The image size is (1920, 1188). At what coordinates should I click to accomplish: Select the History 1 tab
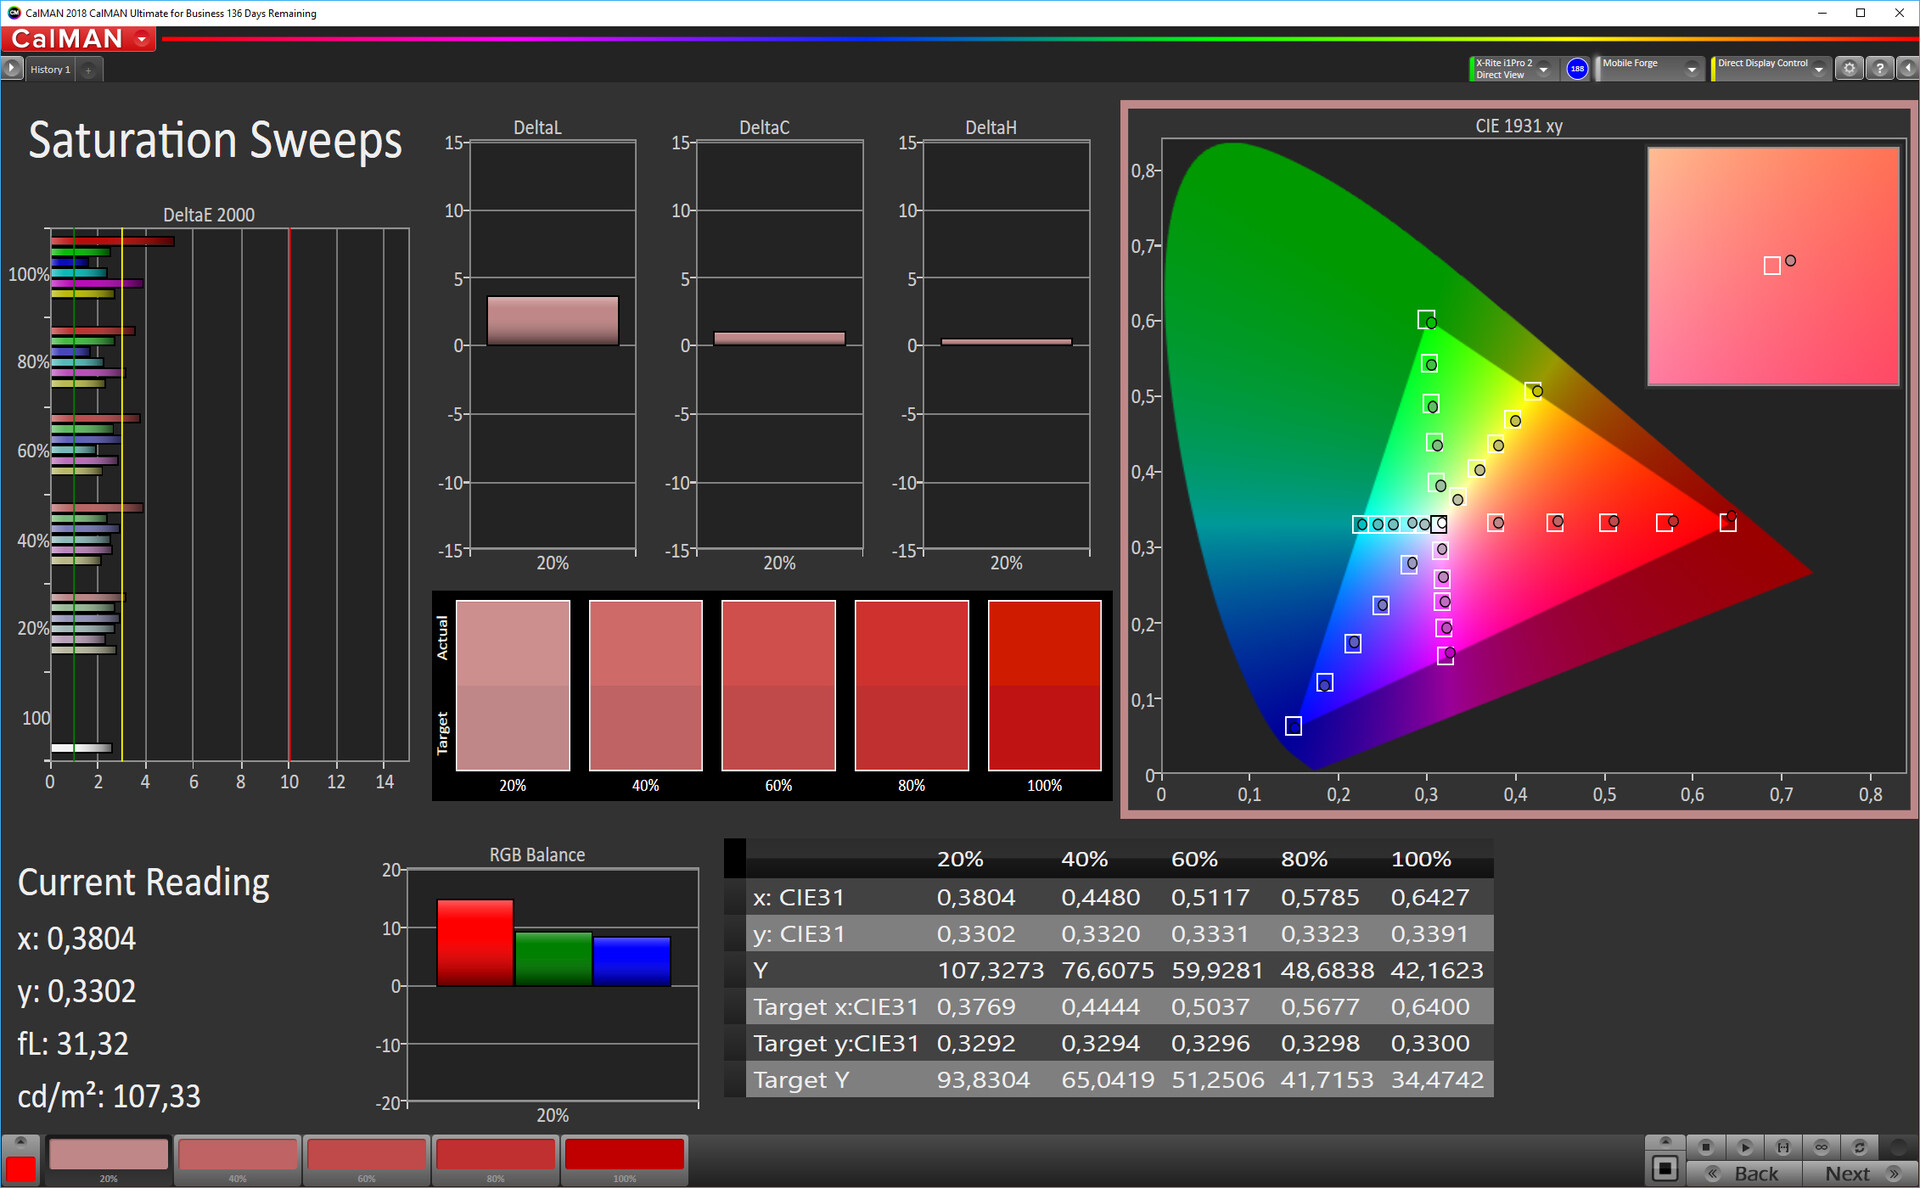point(50,70)
